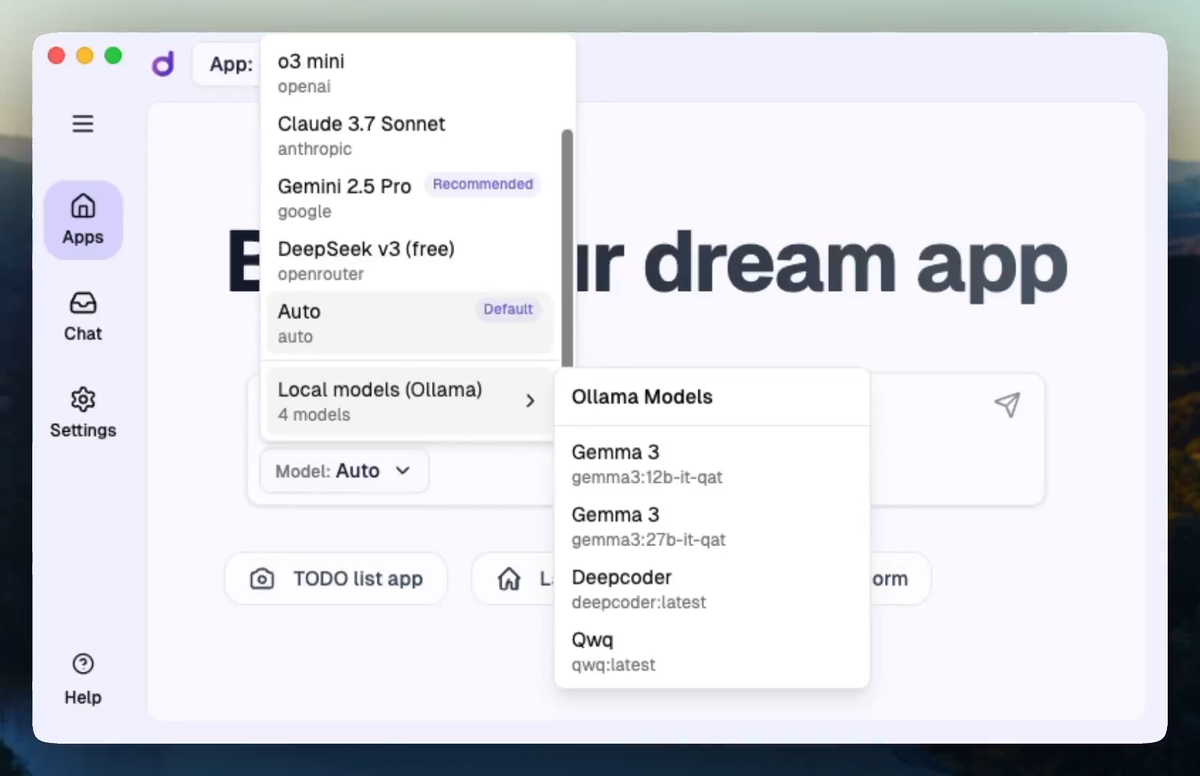Click the house icon beside TODO list chip
The height and width of the screenshot is (776, 1200).
tap(509, 579)
